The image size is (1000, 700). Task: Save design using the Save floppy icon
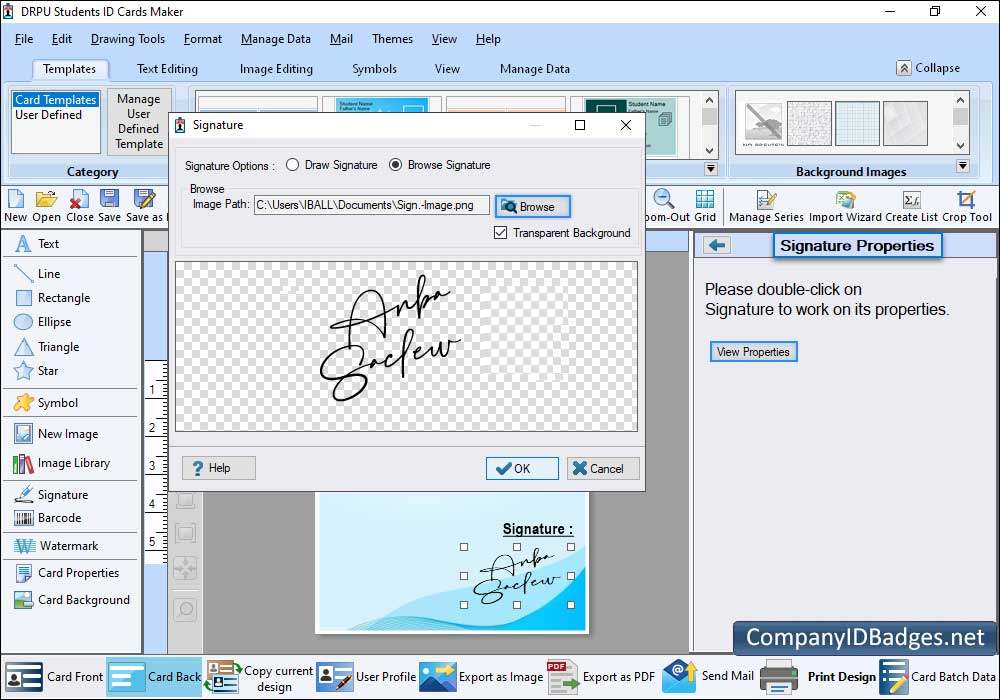(109, 200)
